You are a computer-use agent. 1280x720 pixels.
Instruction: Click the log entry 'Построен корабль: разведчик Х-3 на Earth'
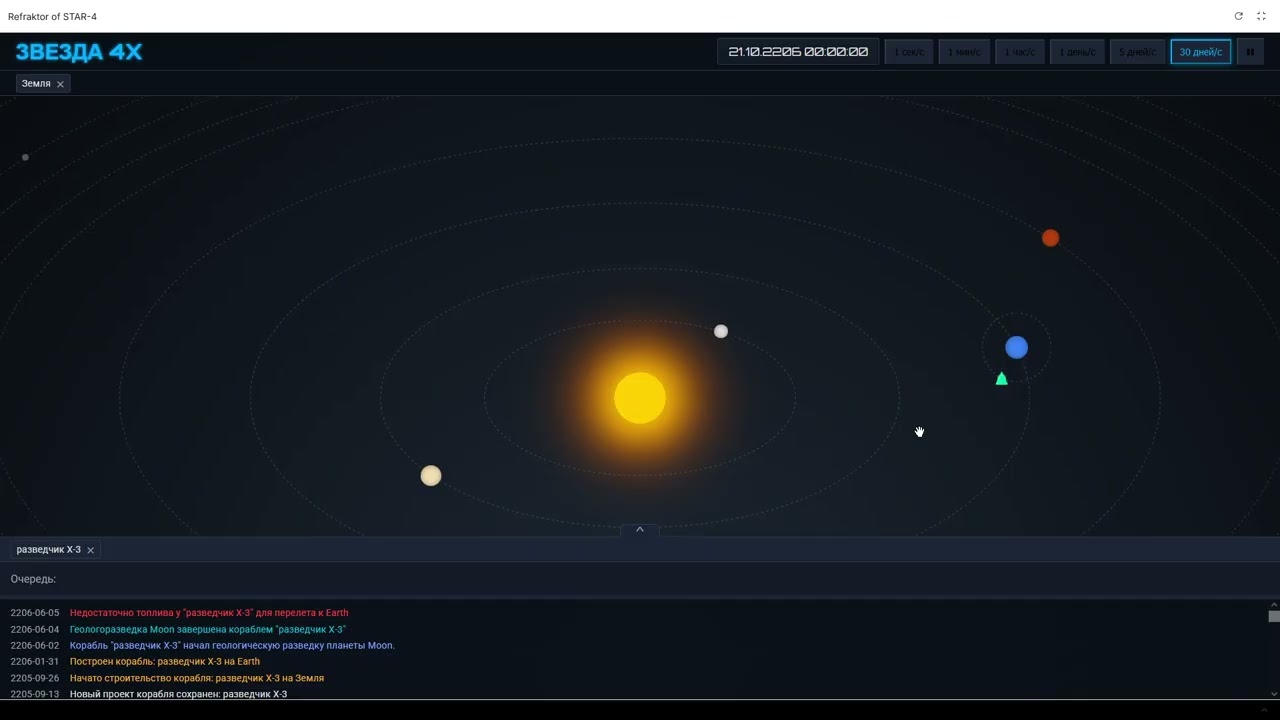[x=165, y=661]
